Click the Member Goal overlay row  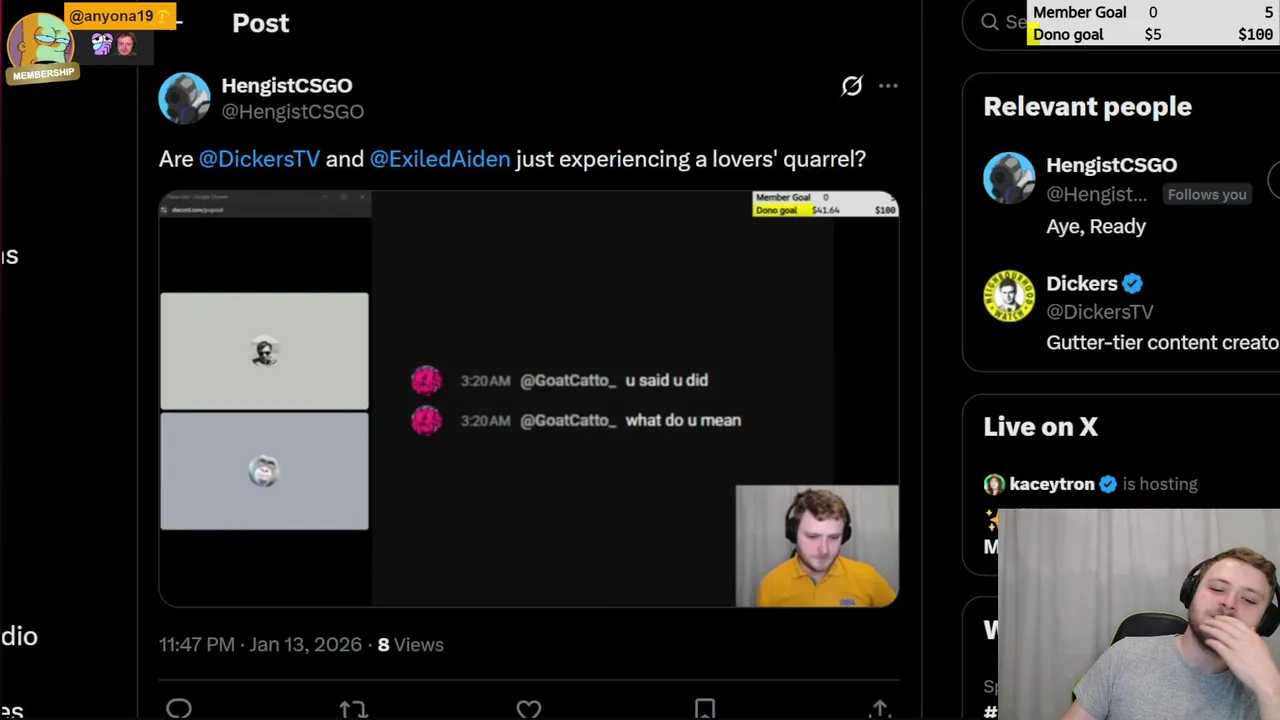[x=1153, y=12]
